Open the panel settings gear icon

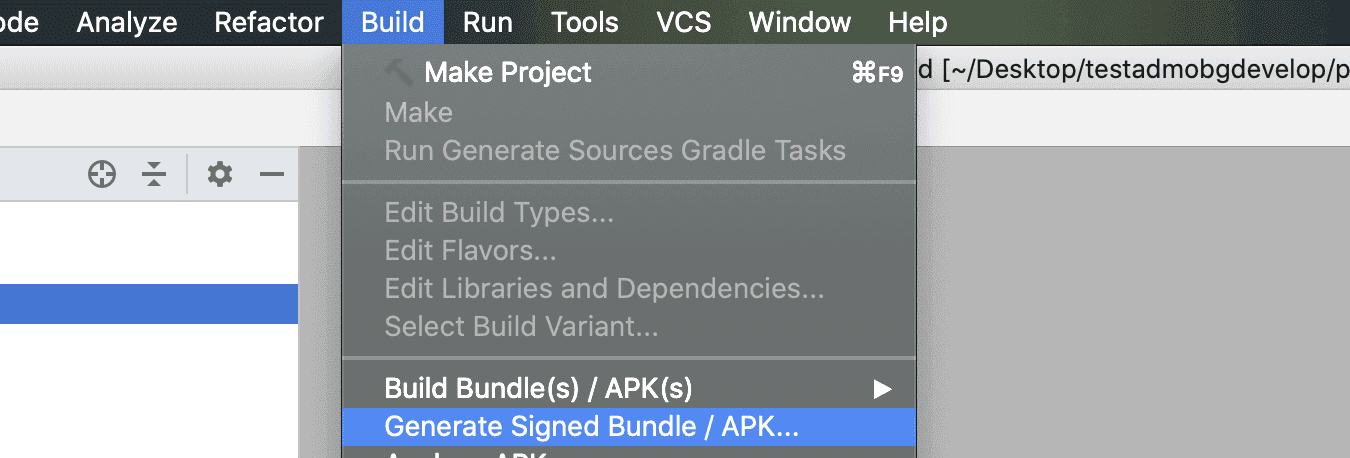(x=220, y=175)
